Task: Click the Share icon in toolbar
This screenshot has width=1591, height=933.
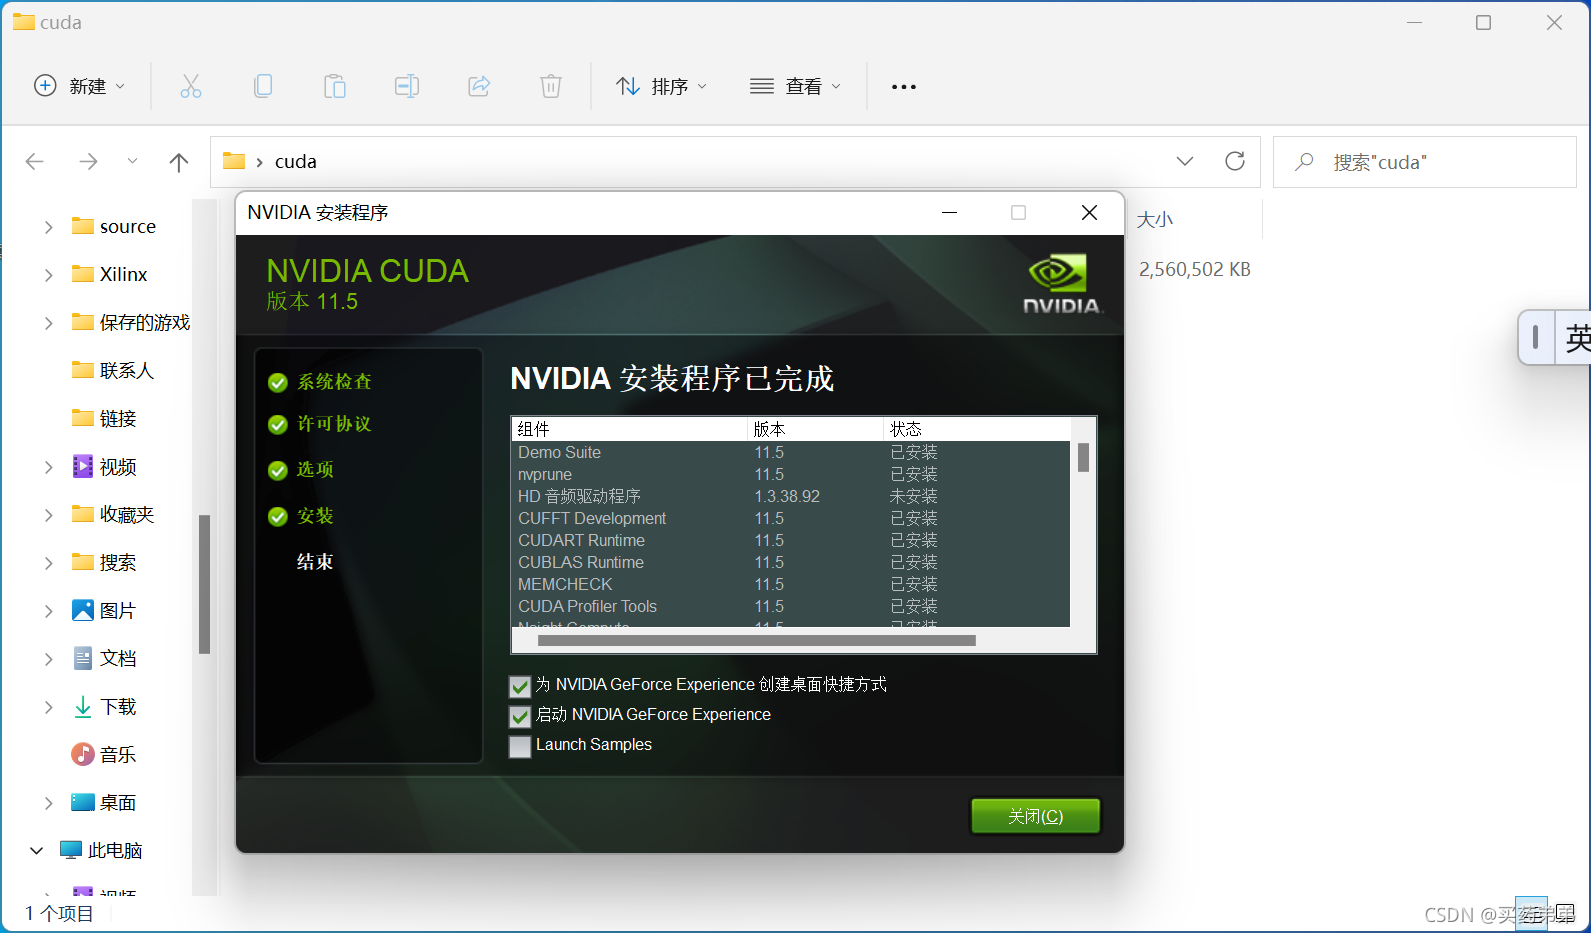Action: click(x=479, y=87)
